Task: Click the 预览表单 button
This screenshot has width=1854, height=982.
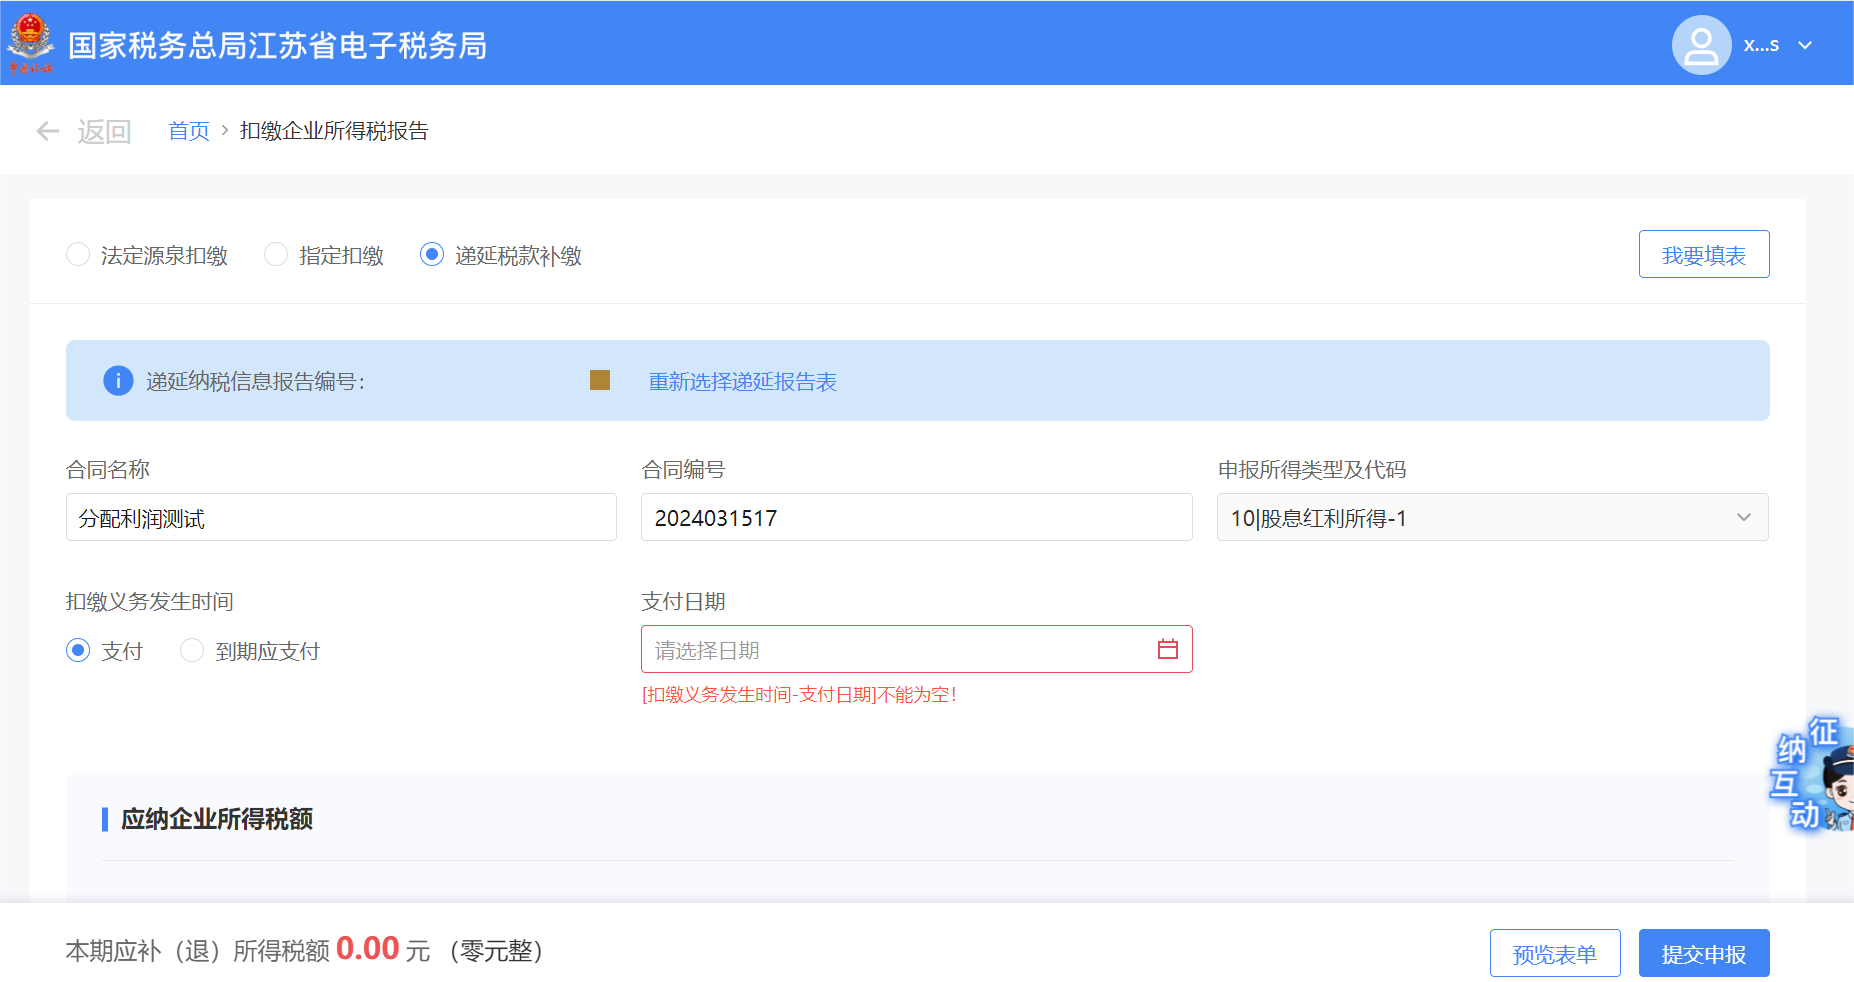Action: click(x=1554, y=954)
